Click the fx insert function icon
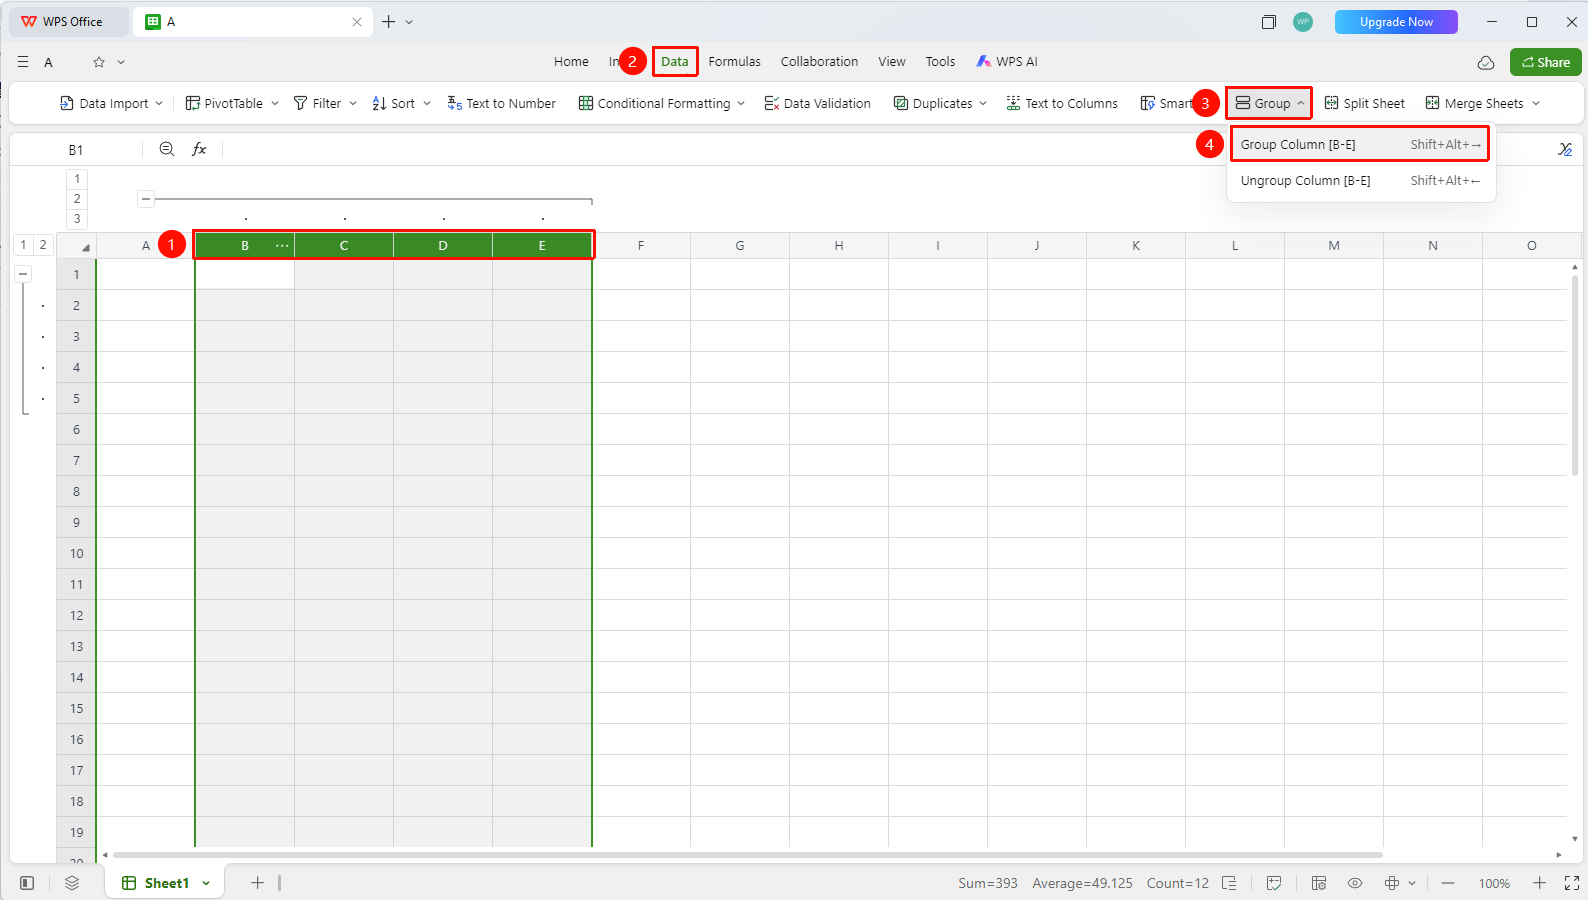 coord(199,149)
